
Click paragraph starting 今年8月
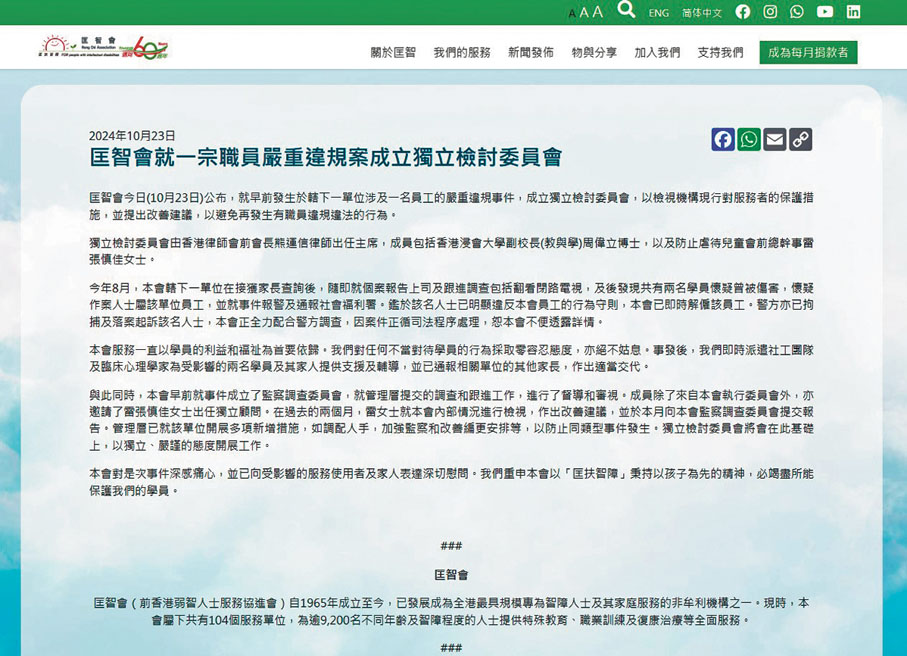[451, 305]
